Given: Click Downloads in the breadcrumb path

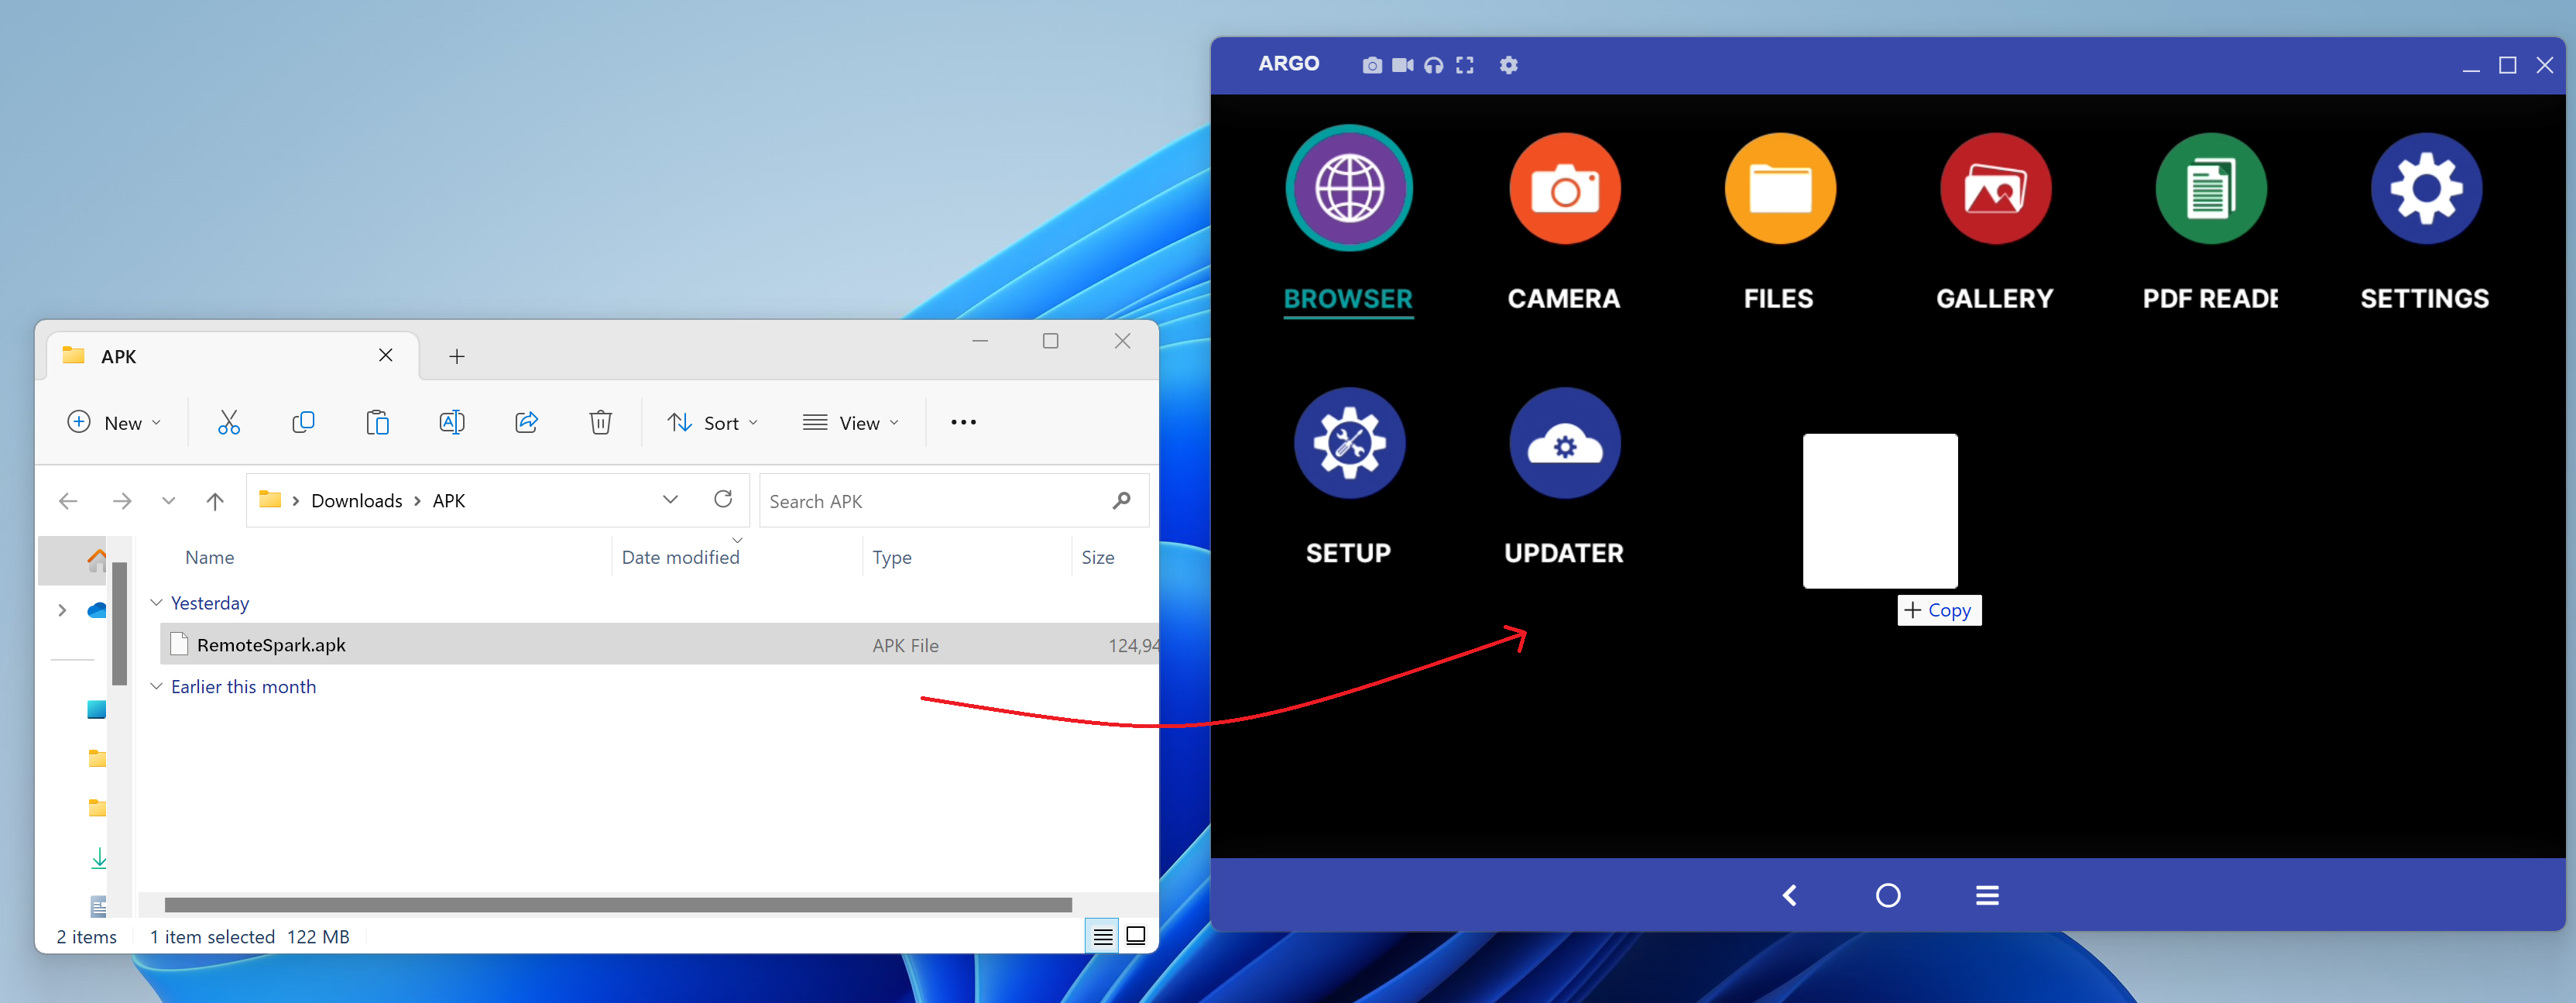Looking at the screenshot, I should click(356, 501).
